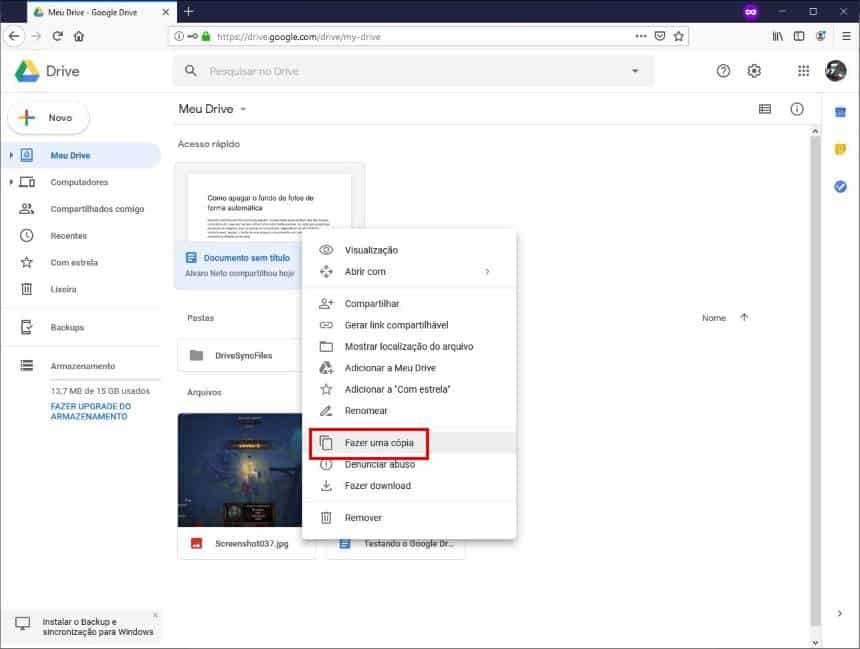Open Calendar in side panel
The height and width of the screenshot is (649, 860).
(x=840, y=112)
